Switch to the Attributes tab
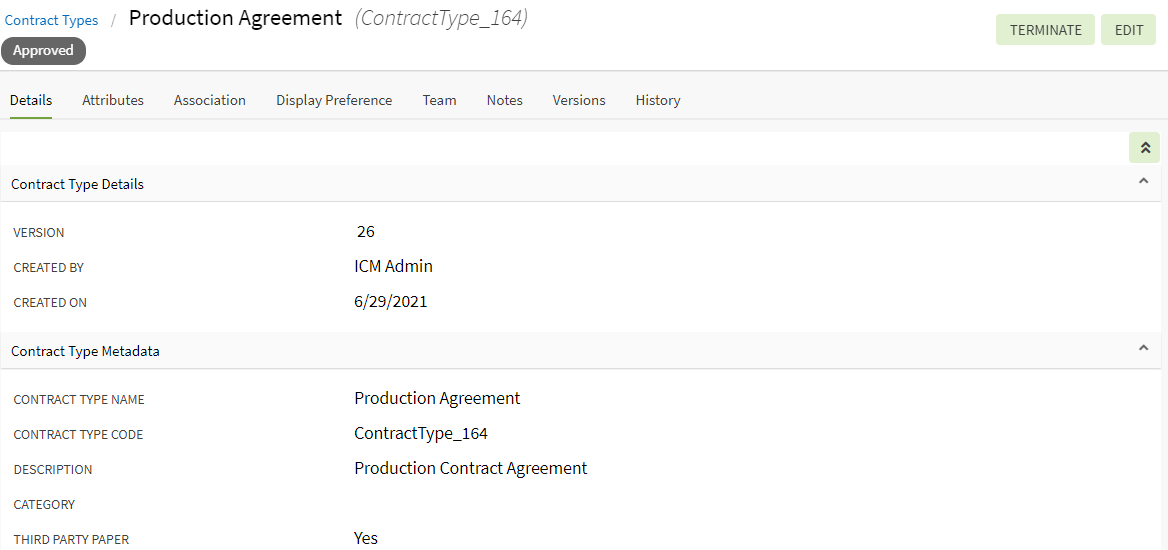Viewport: 1168px width, 550px height. click(113, 100)
